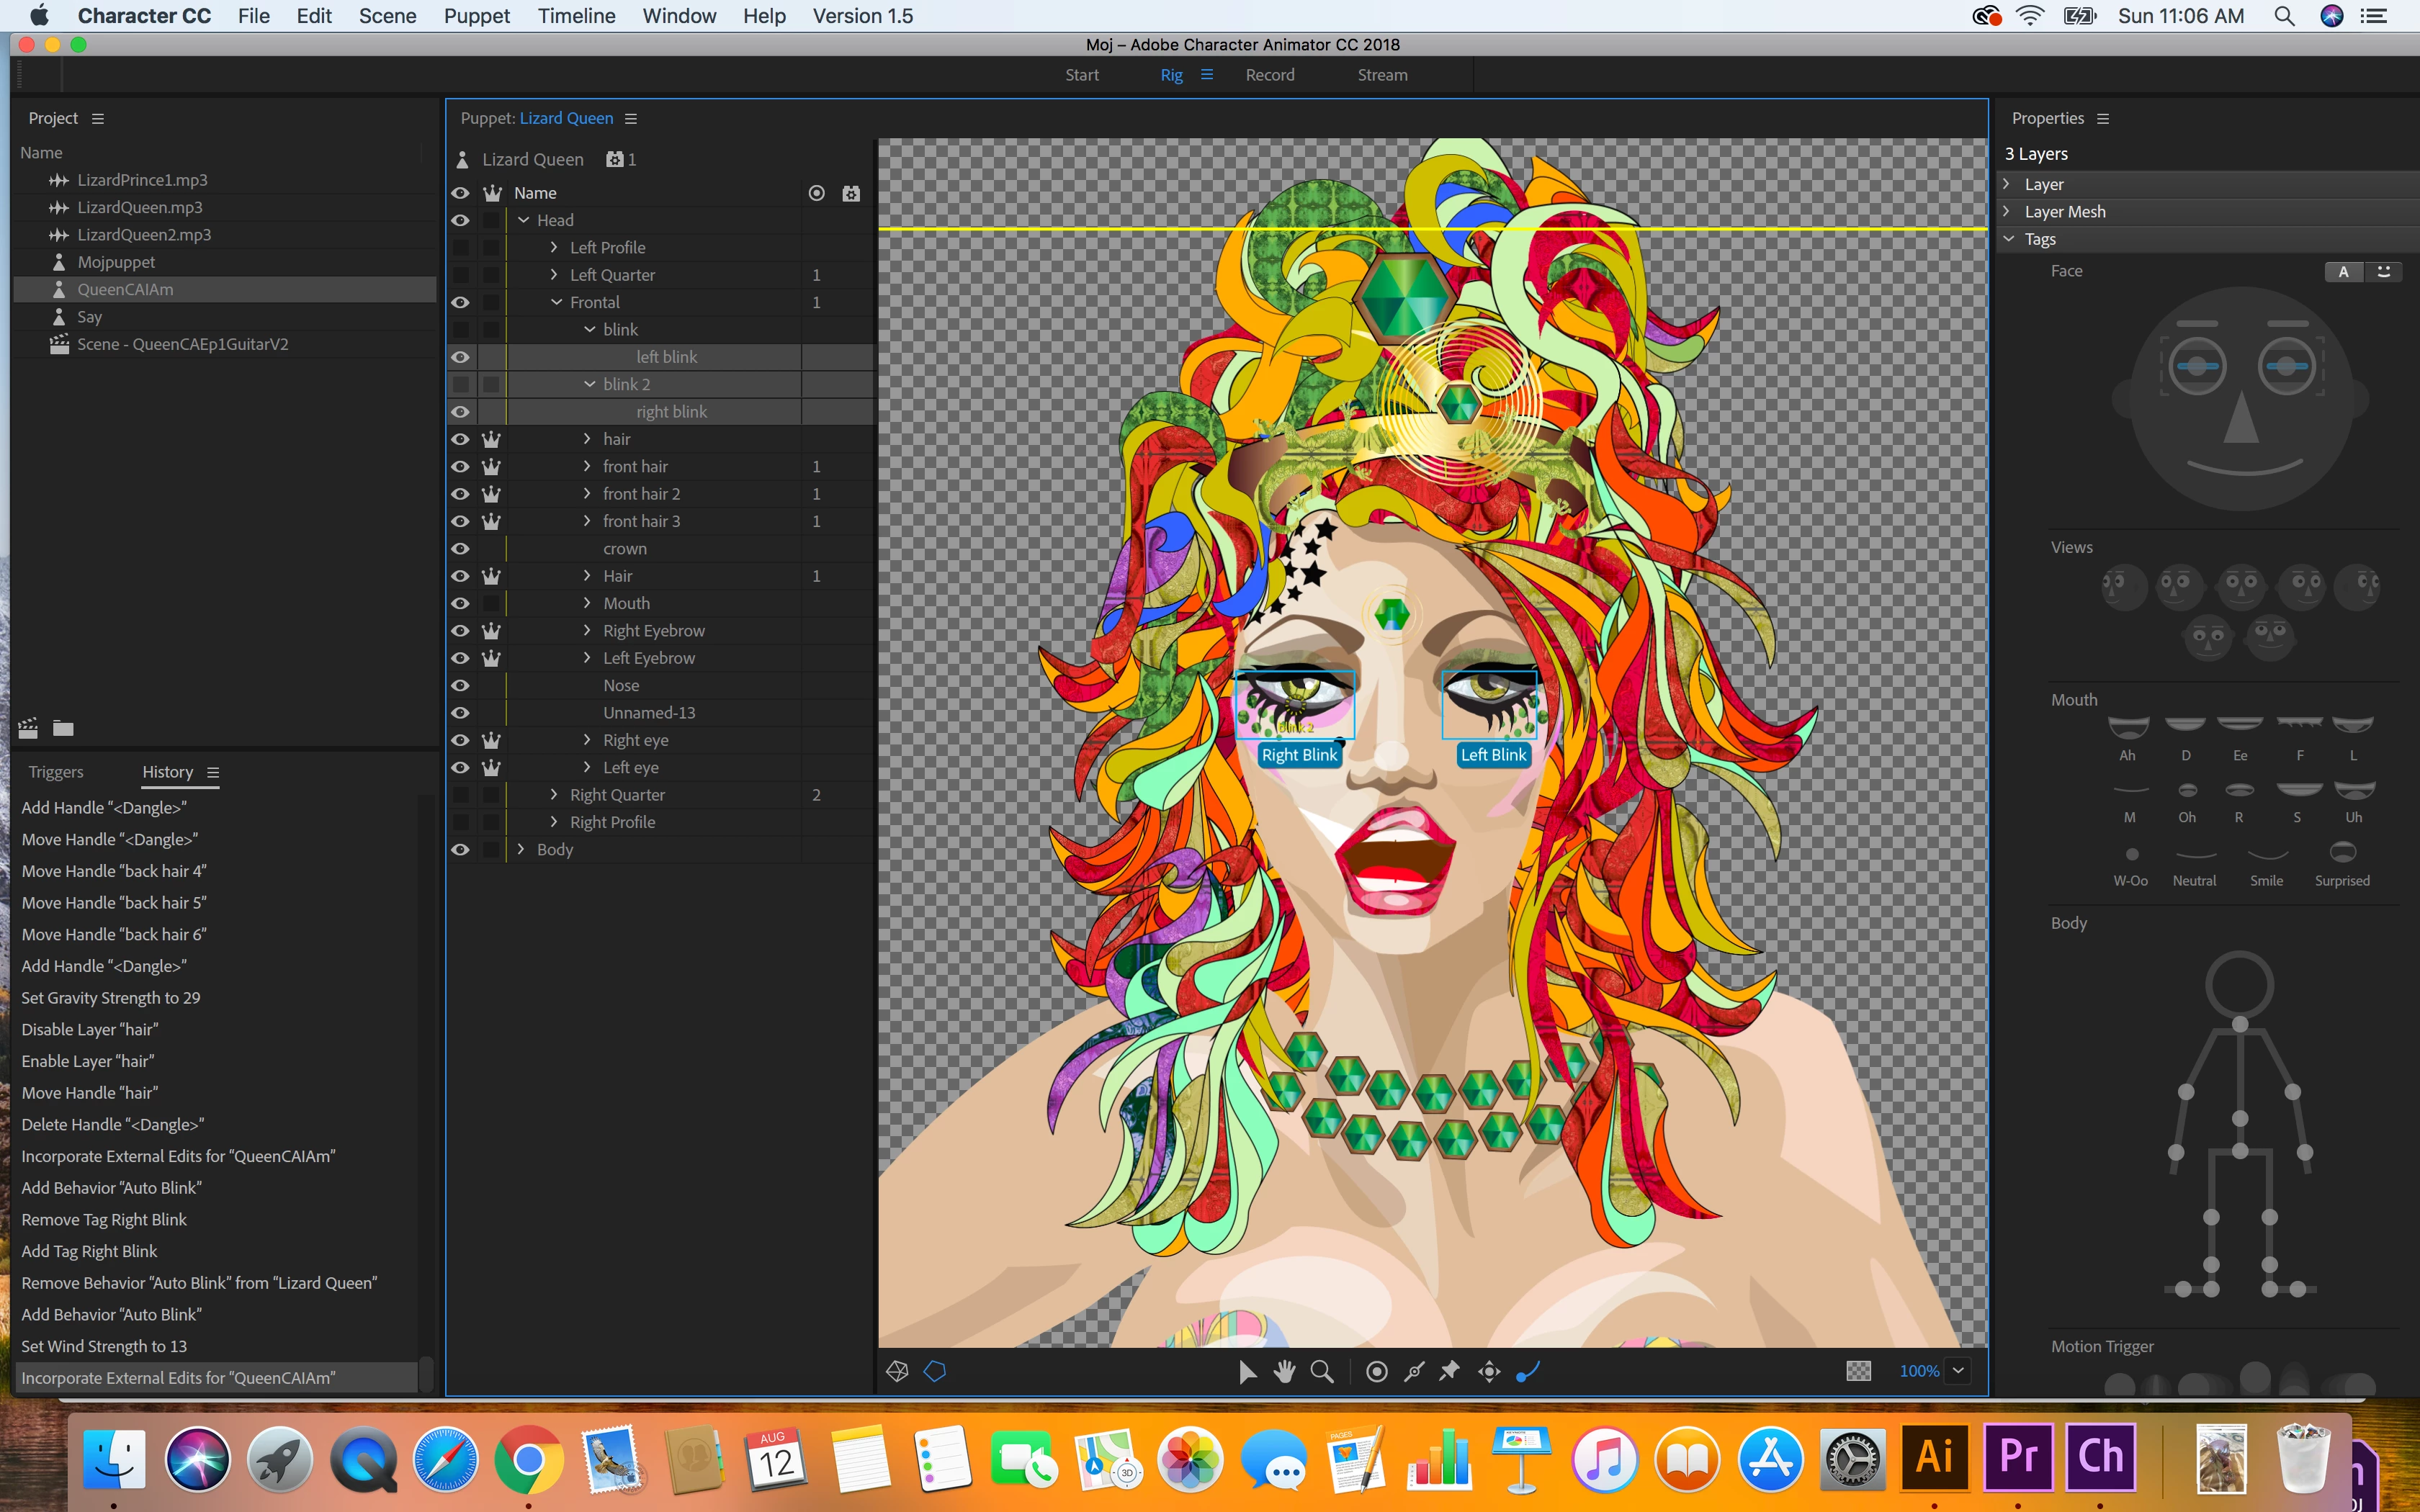Click head joint on body skeleton diagram
2420x1512 pixels.
[x=2240, y=985]
